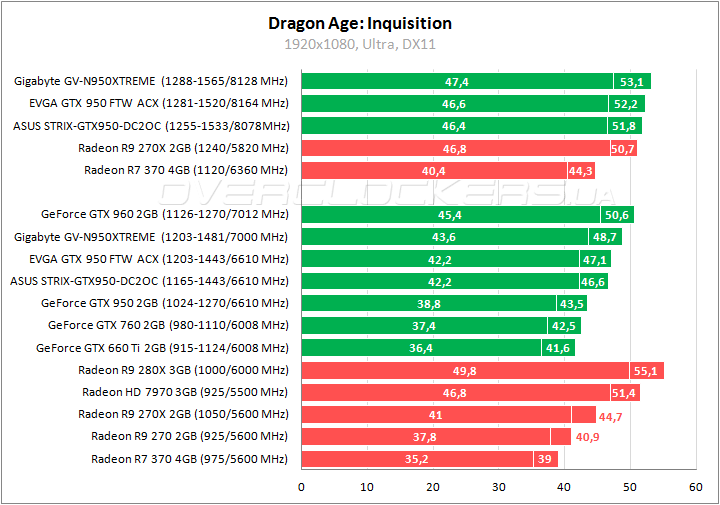Click the 35,2 value in the bottom bar
This screenshot has width=720, height=505.
[x=417, y=459]
